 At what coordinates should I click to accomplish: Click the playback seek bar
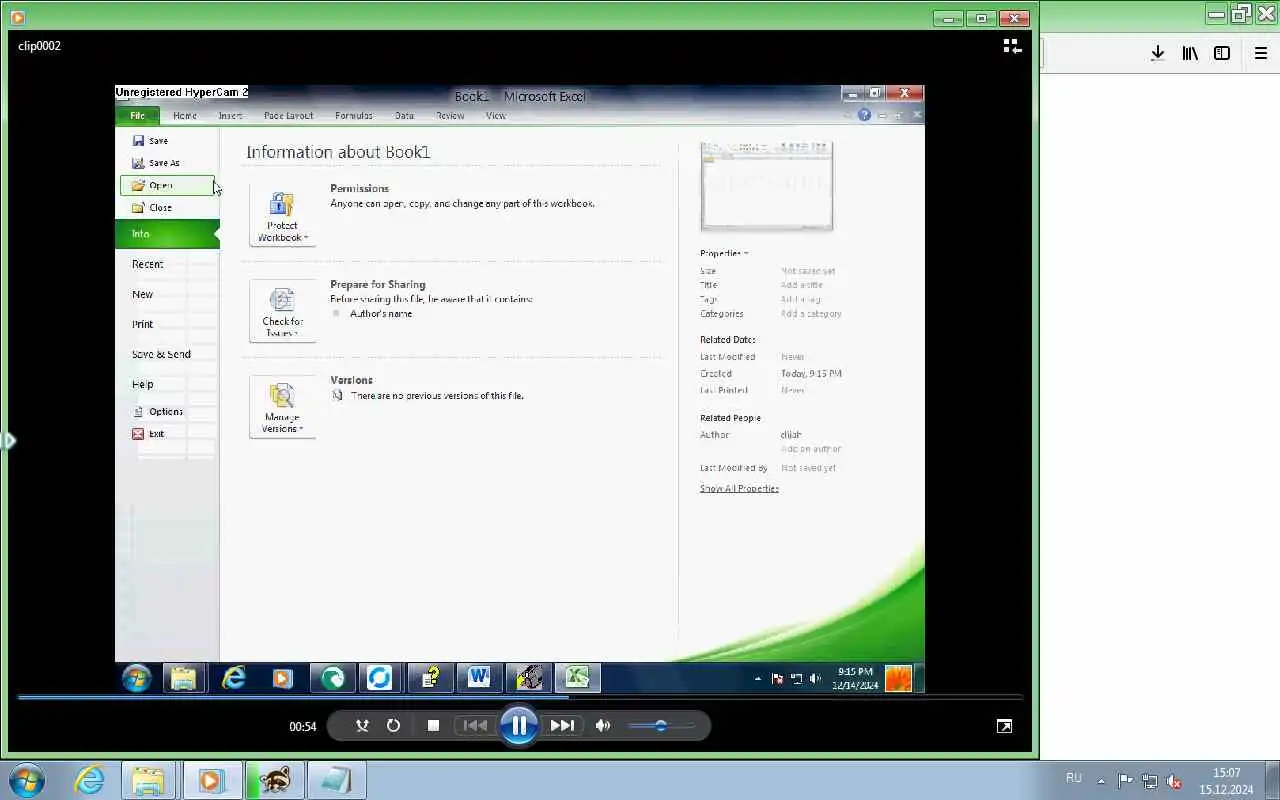(520, 697)
